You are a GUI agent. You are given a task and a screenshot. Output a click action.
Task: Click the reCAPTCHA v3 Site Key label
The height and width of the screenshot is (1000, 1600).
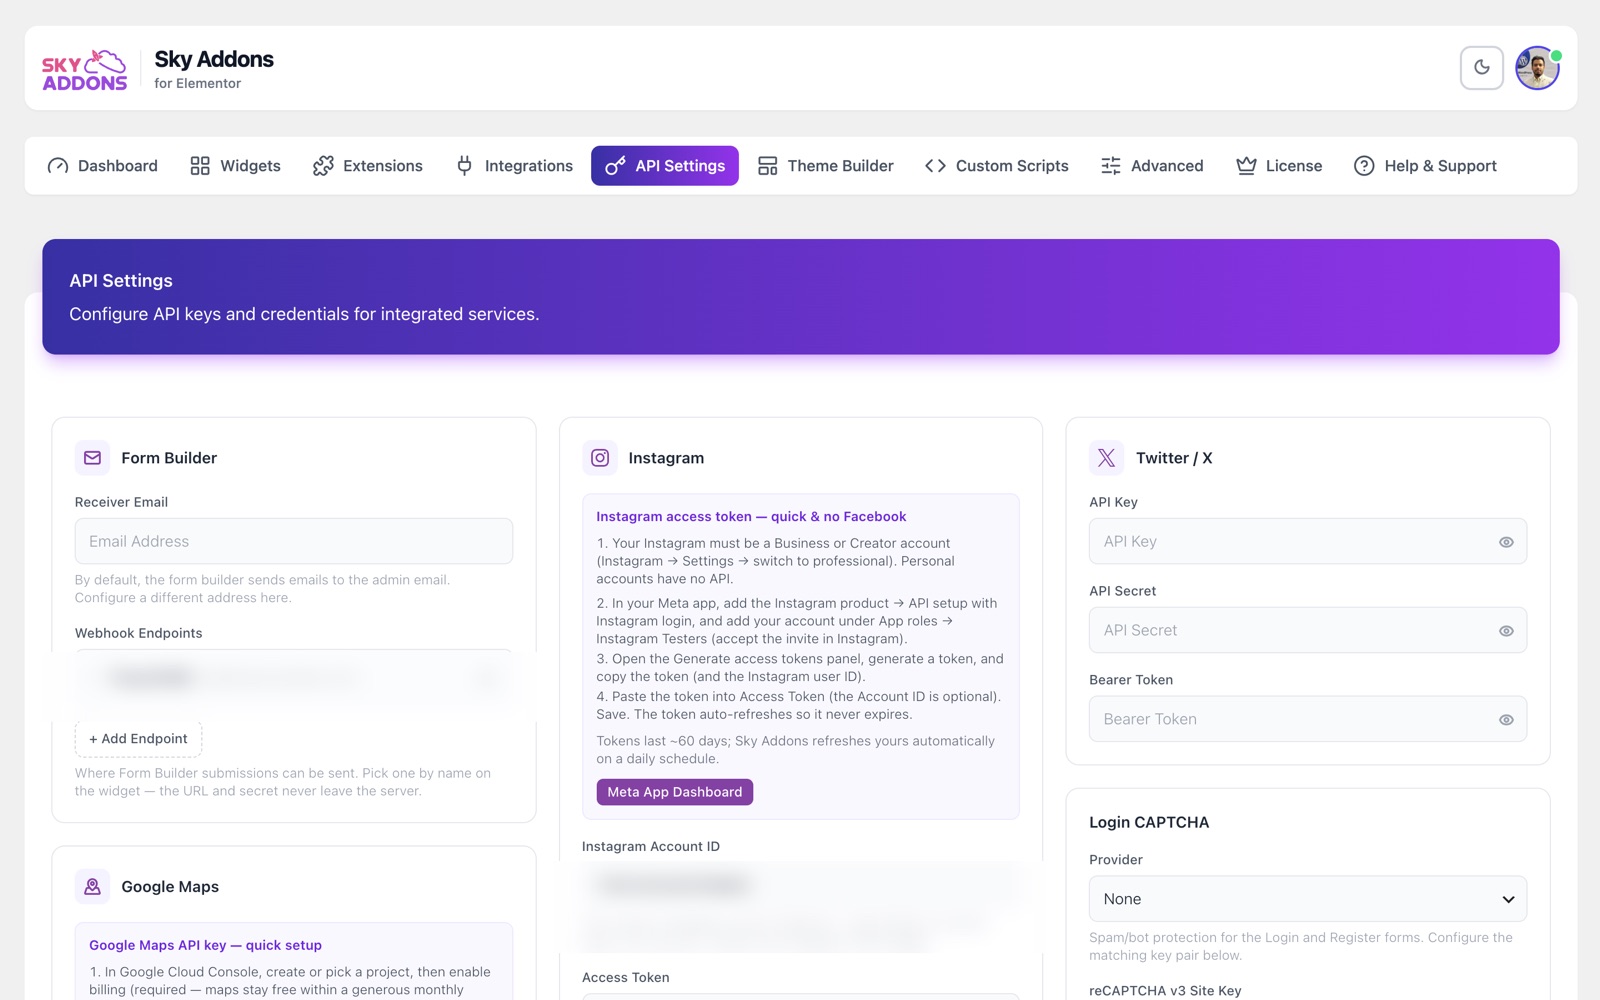[1165, 991]
